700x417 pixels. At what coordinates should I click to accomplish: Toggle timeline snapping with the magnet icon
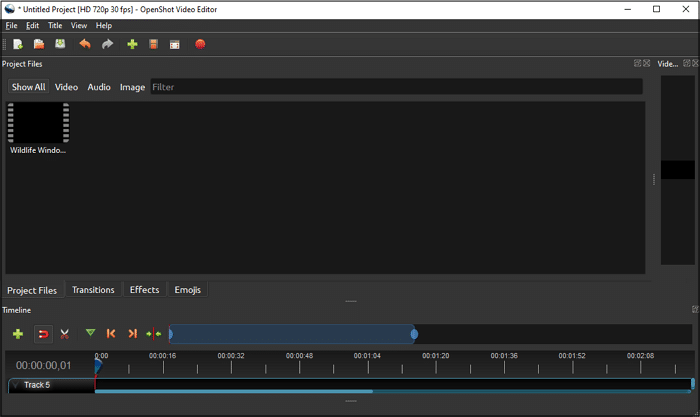point(42,334)
